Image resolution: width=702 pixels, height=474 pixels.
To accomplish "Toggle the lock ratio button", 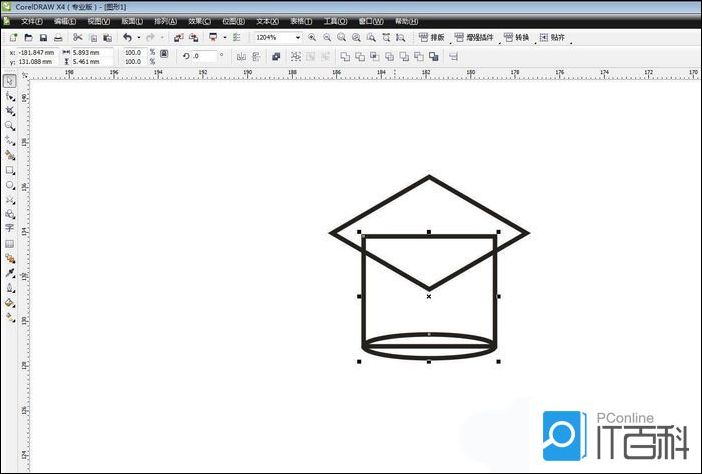I will click(164, 55).
